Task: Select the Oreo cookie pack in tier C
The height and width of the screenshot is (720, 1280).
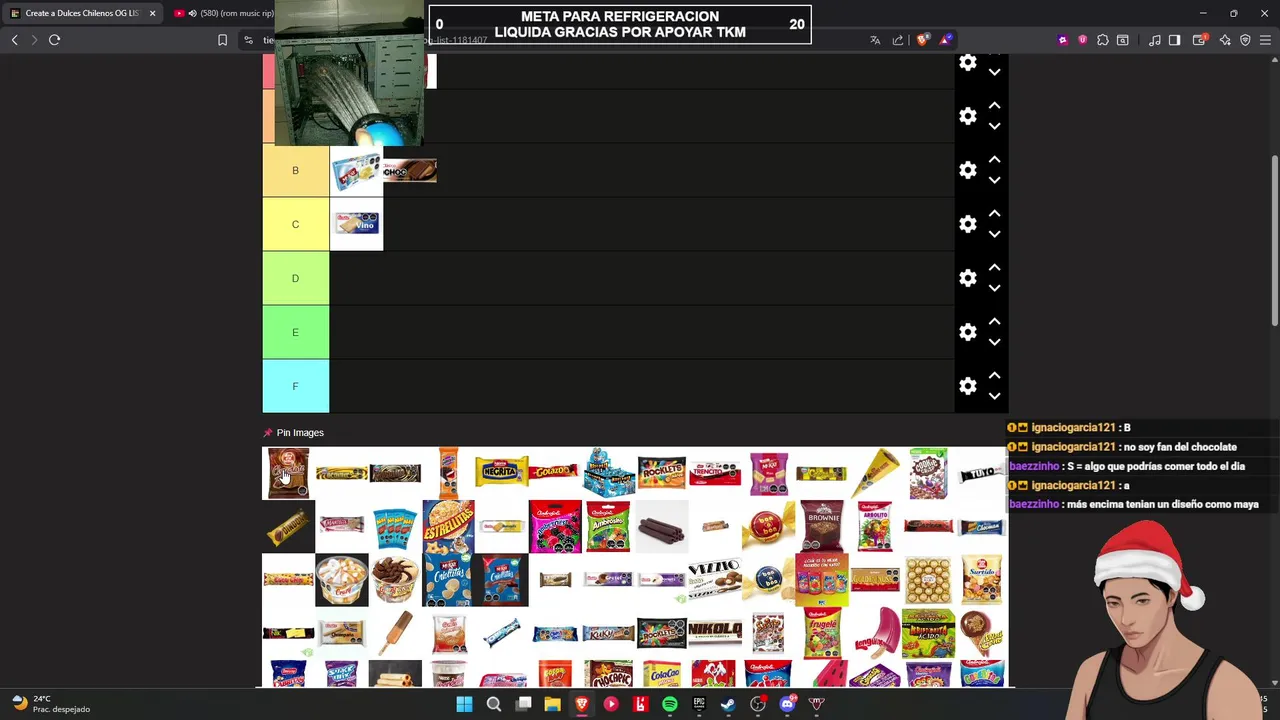Action: click(x=356, y=224)
